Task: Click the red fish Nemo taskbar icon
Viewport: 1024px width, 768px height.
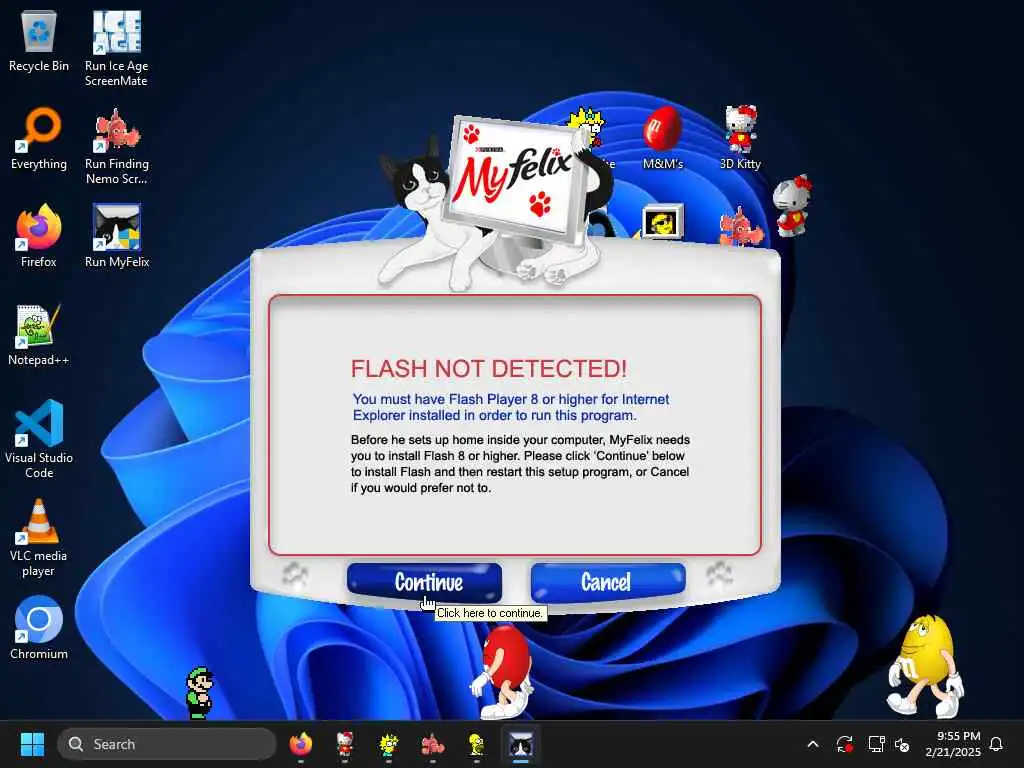Action: (432, 744)
